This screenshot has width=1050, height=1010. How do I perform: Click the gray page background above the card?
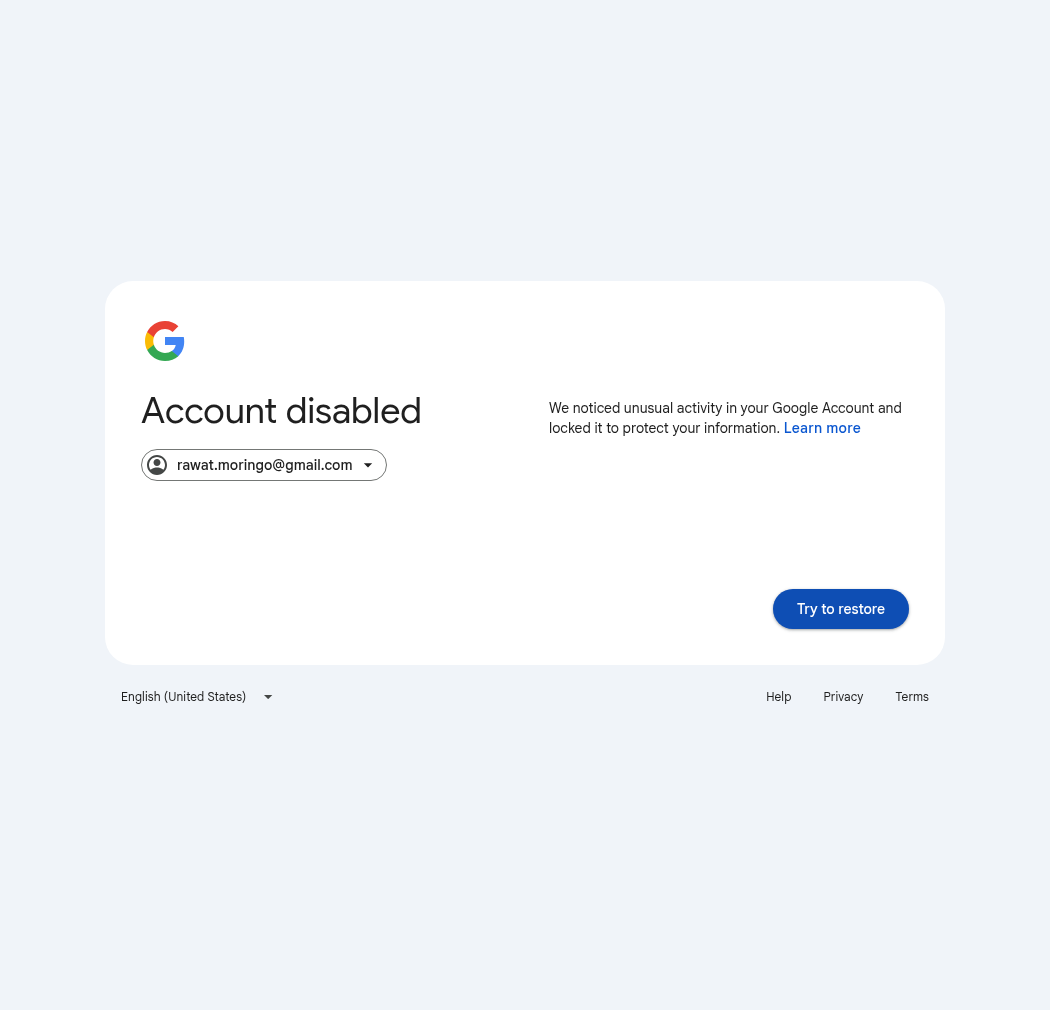(x=525, y=134)
